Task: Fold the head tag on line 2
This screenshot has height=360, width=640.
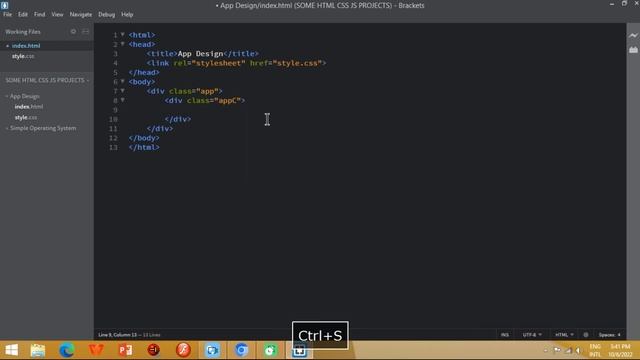Action: point(122,44)
